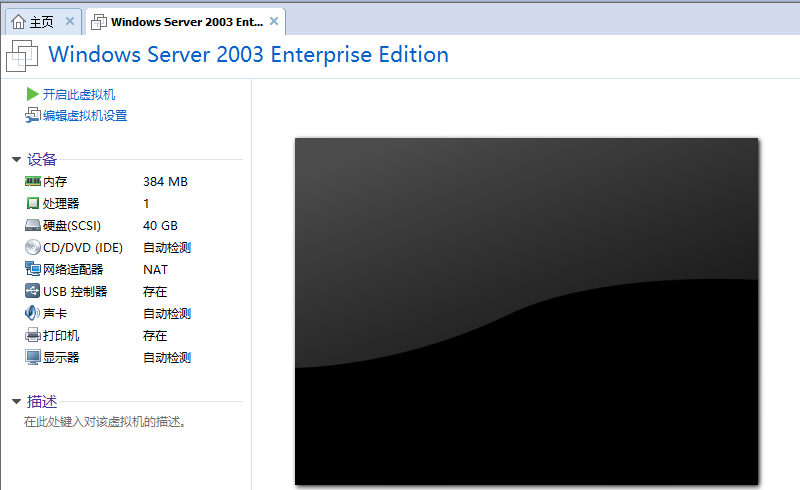800x490 pixels.
Task: Select the Windows Server 2003 Ent... tab
Action: [x=186, y=22]
